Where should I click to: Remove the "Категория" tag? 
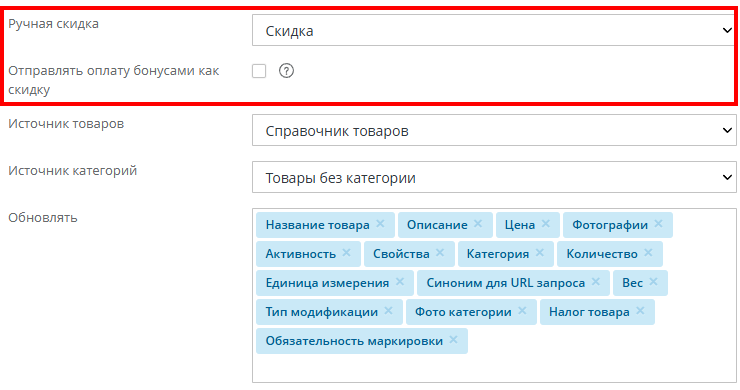point(539,253)
